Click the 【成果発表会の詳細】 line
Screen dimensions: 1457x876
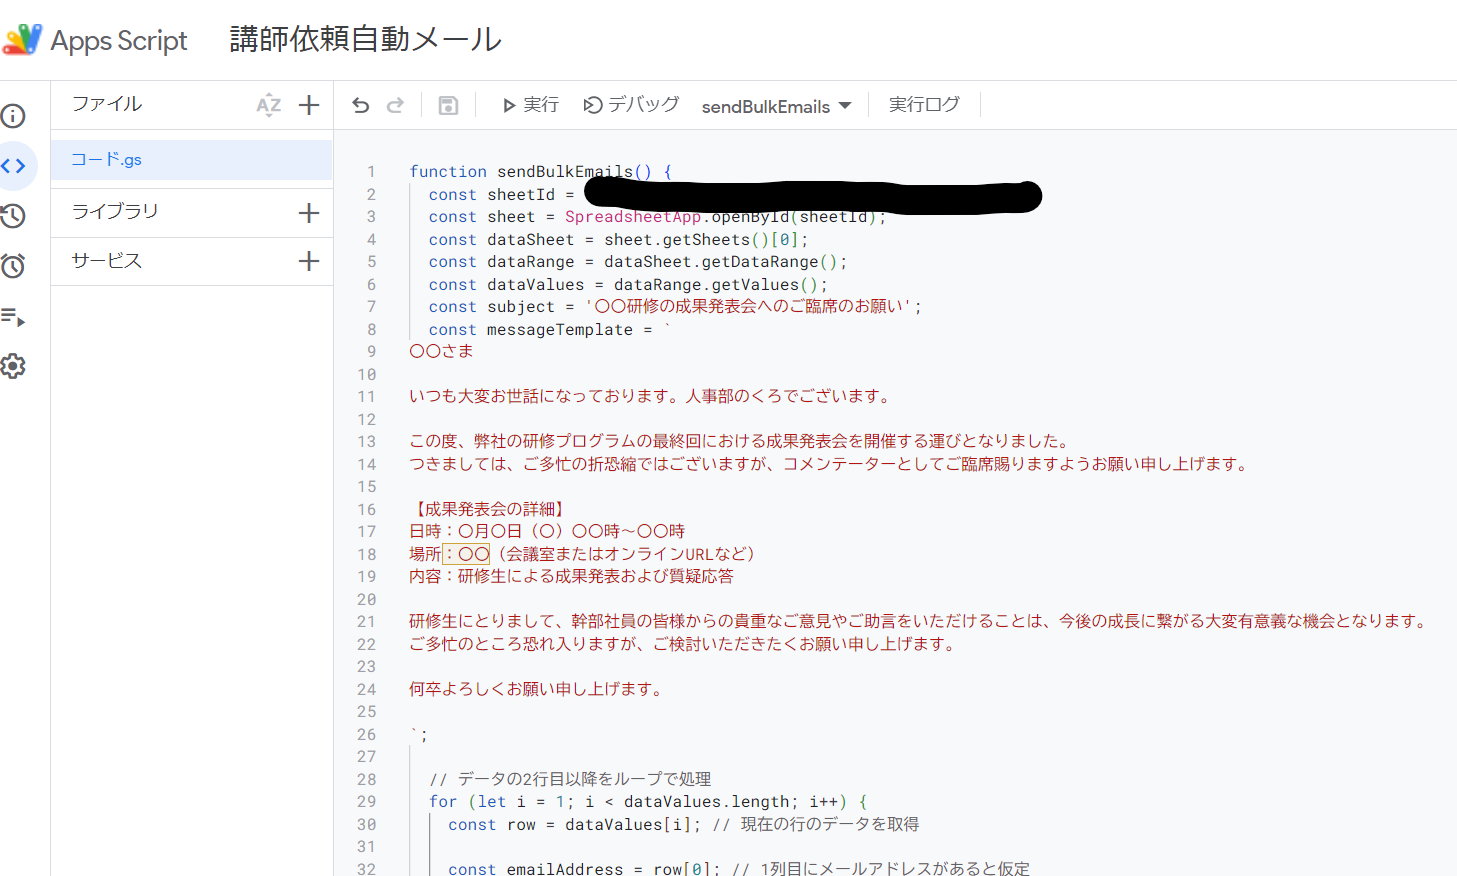[489, 509]
